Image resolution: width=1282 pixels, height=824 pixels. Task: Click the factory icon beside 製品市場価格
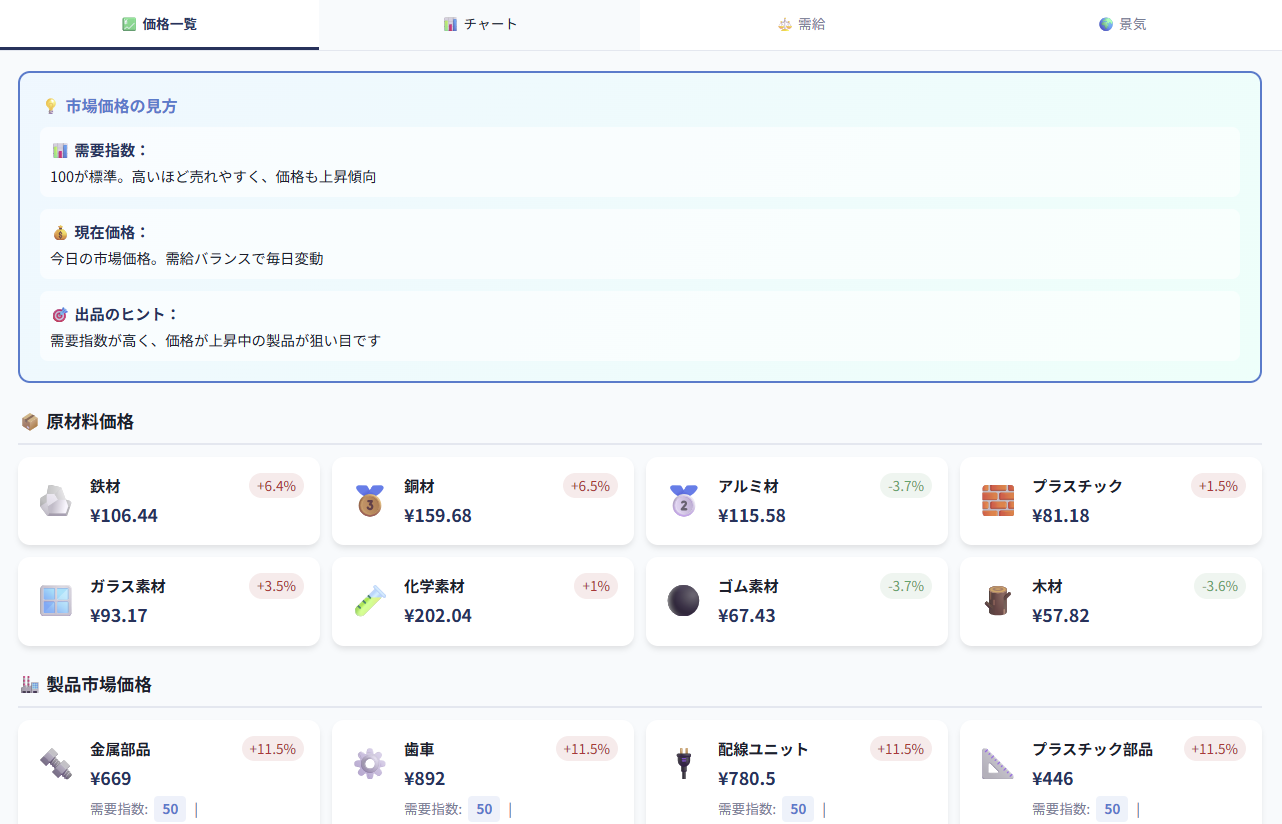pos(29,685)
